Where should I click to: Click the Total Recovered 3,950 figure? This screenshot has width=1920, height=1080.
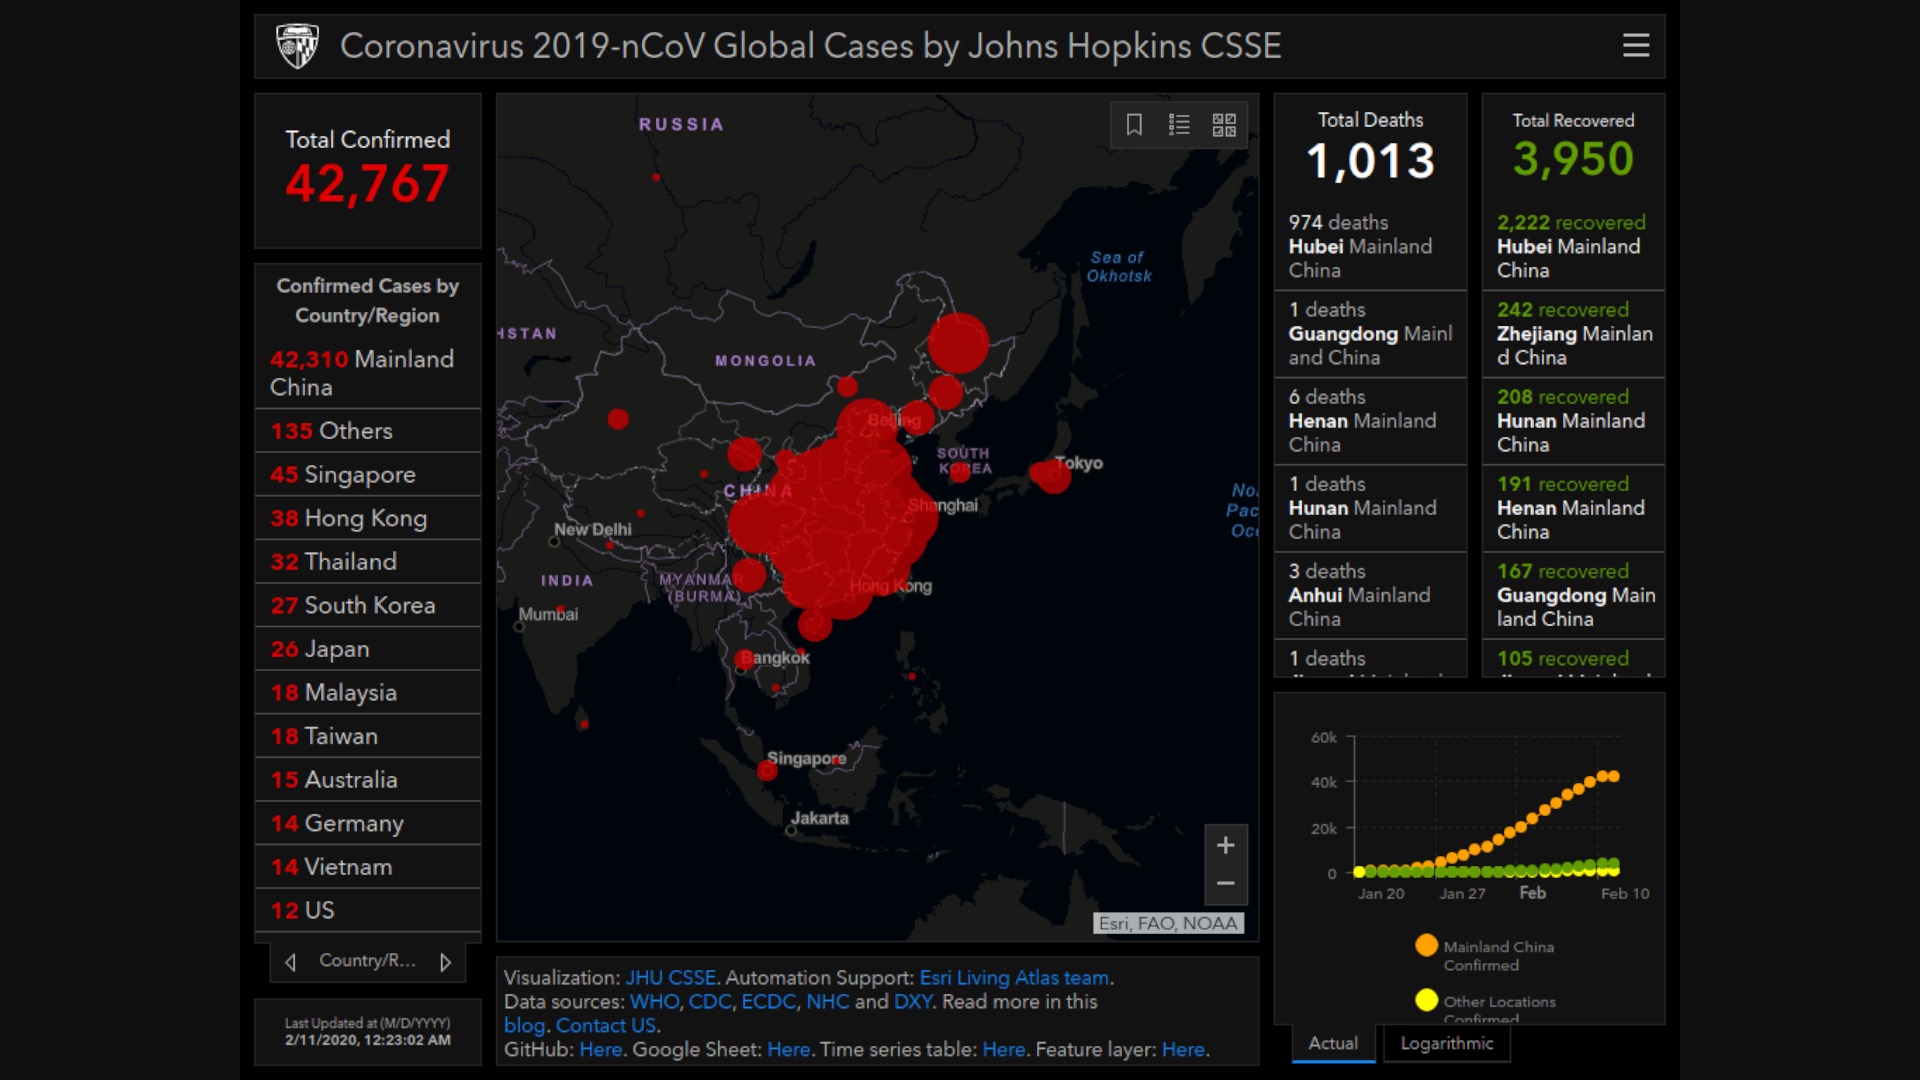pyautogui.click(x=1573, y=159)
